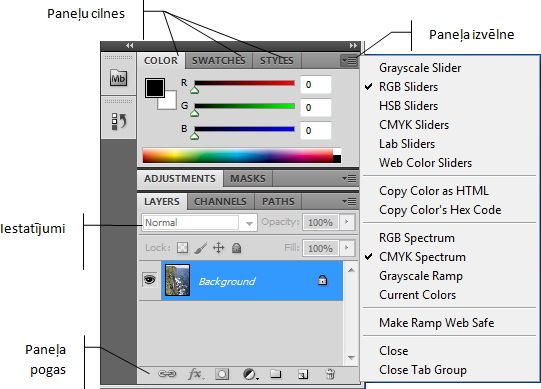The height and width of the screenshot is (389, 541).
Task: Delete layer with trash icon
Action: (x=330, y=374)
